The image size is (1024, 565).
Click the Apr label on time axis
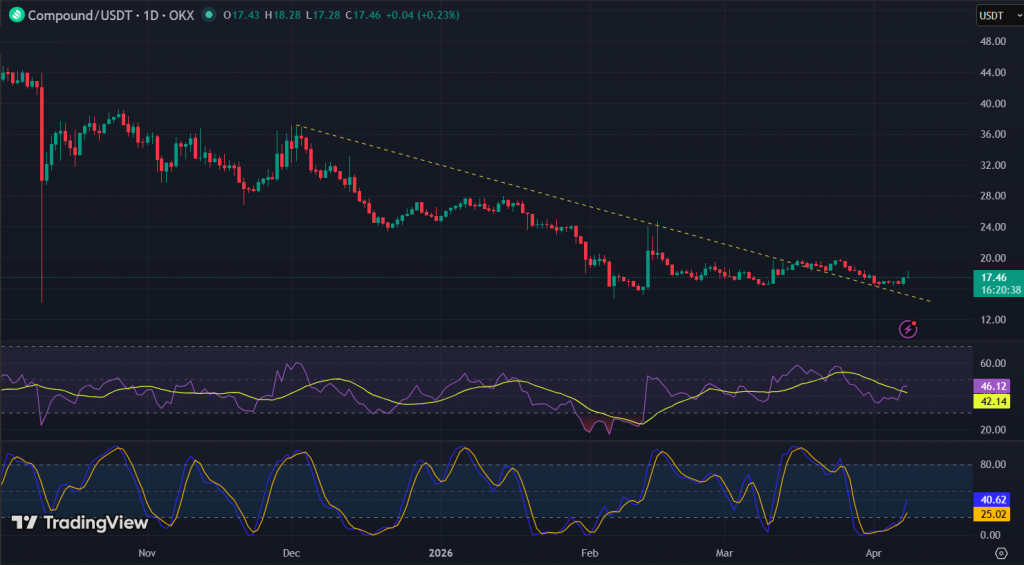873,552
